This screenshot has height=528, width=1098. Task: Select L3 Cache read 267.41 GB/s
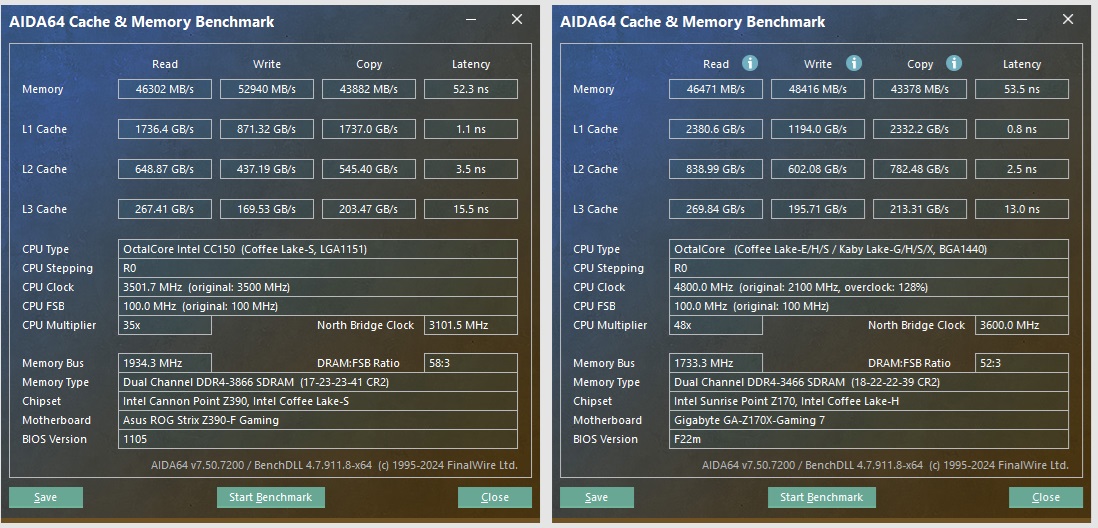pyautogui.click(x=165, y=209)
